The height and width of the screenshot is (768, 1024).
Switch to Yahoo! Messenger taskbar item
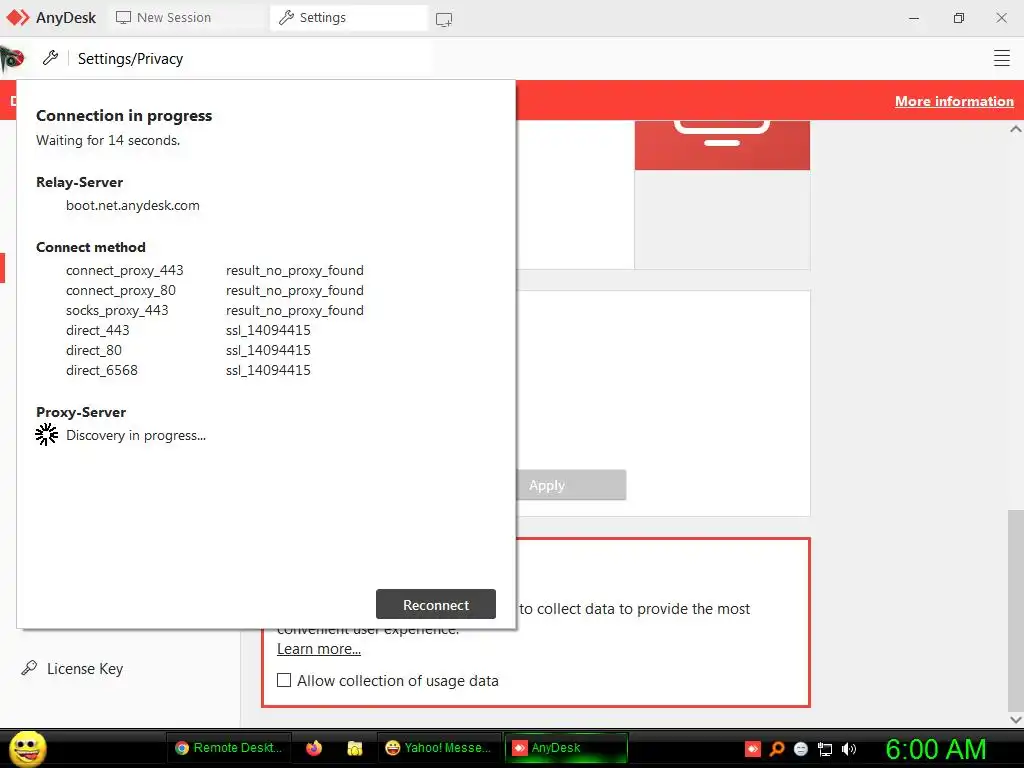(439, 748)
